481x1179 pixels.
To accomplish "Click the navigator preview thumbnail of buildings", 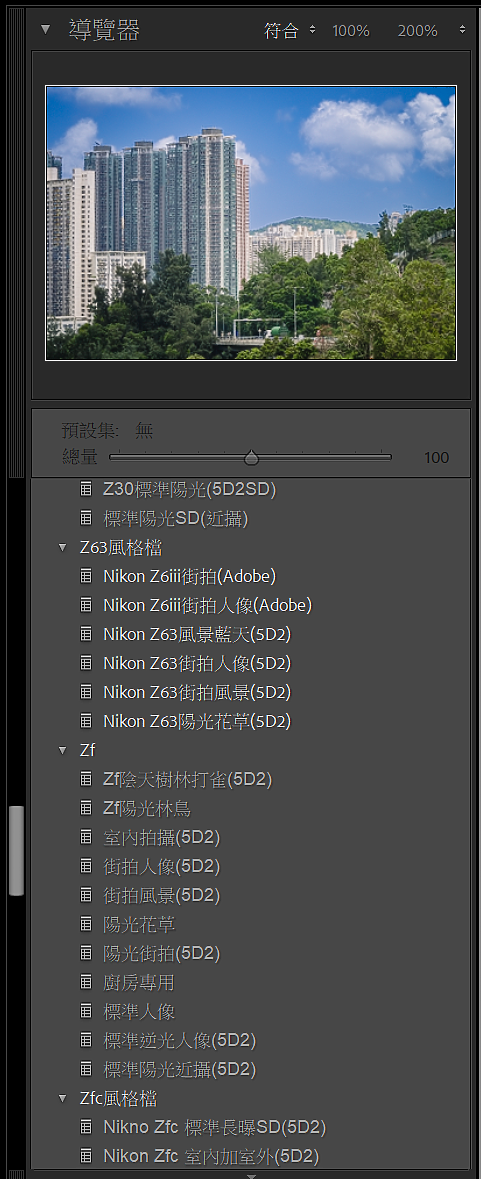I will point(251,223).
